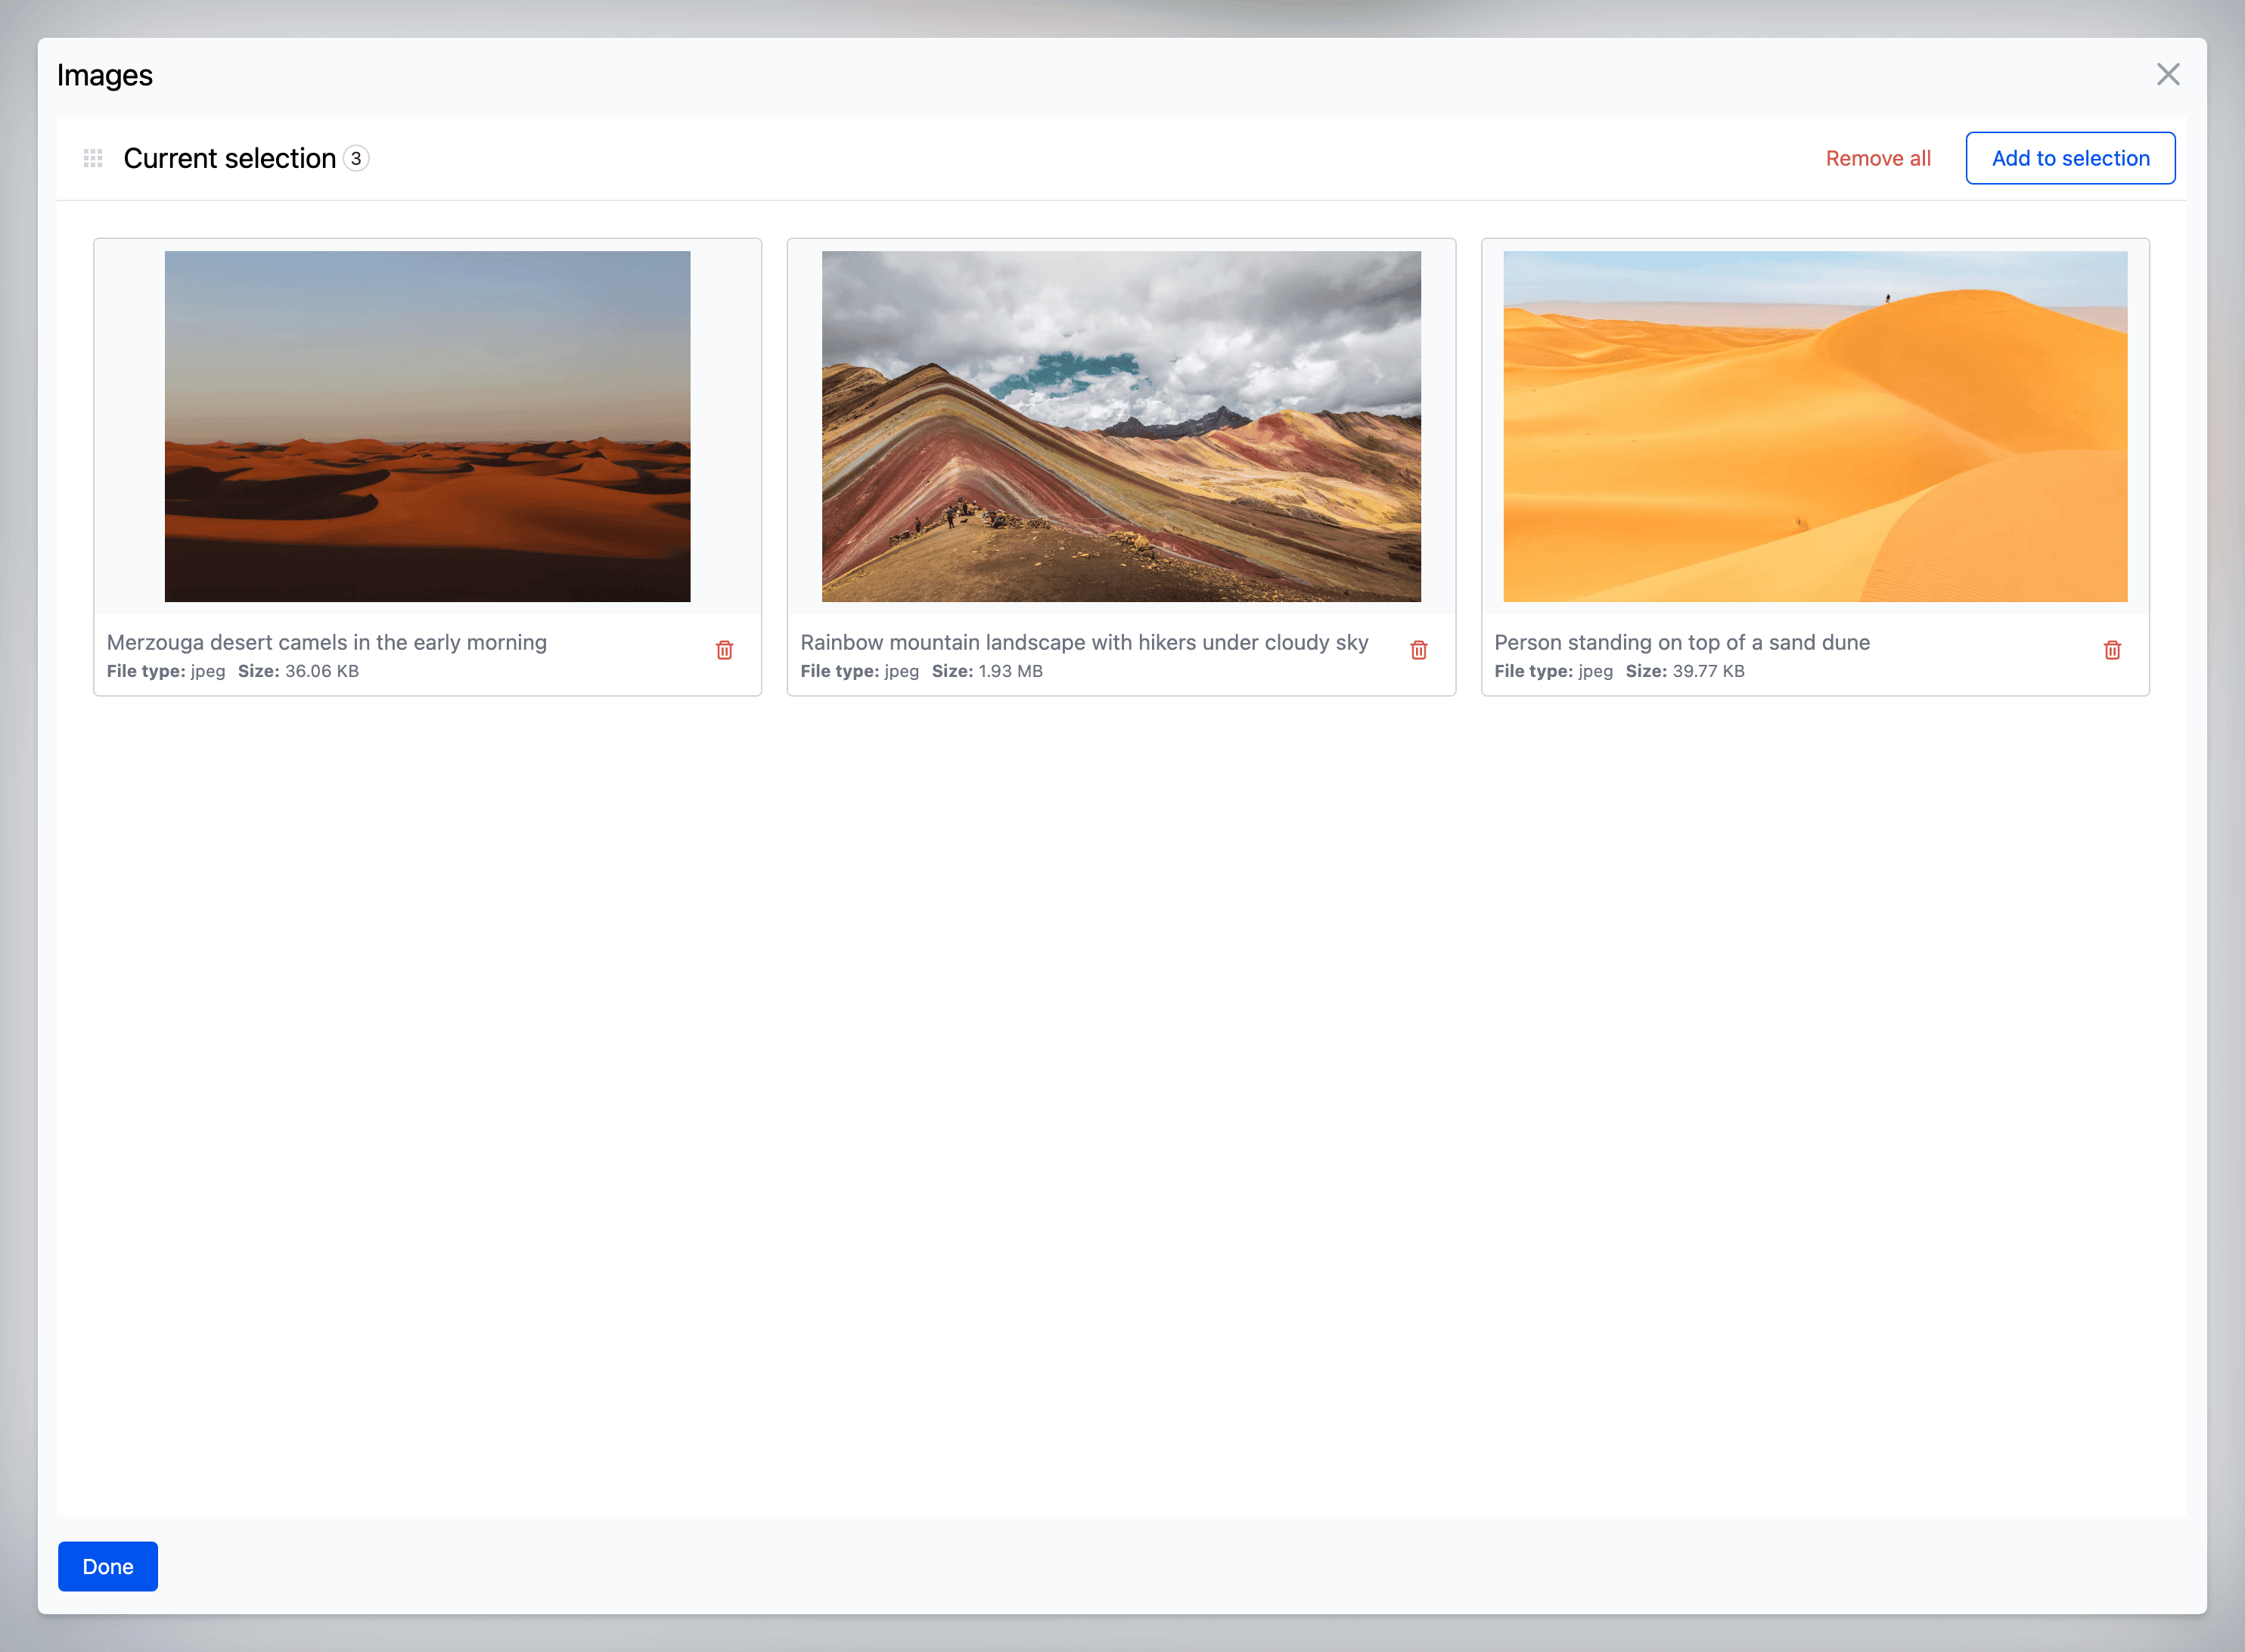Click the Current selection heading
The width and height of the screenshot is (2245, 1652).
tap(230, 158)
